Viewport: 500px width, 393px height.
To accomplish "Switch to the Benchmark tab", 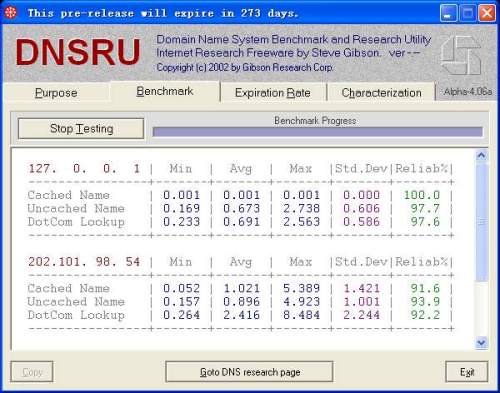I will tap(165, 91).
